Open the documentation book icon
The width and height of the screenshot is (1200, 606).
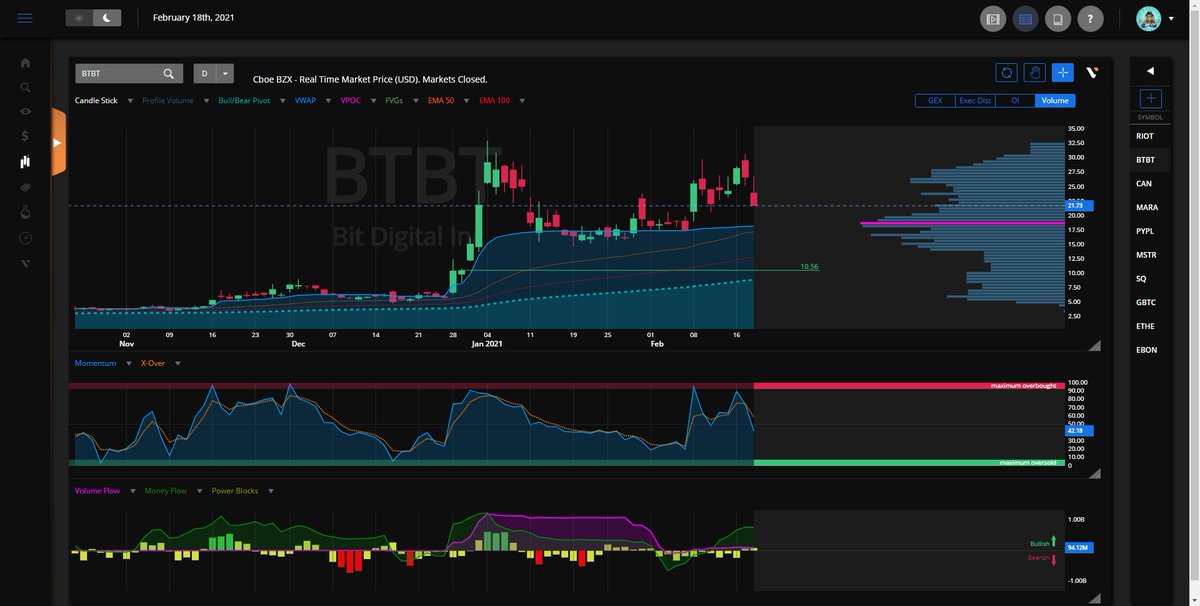click(1058, 18)
